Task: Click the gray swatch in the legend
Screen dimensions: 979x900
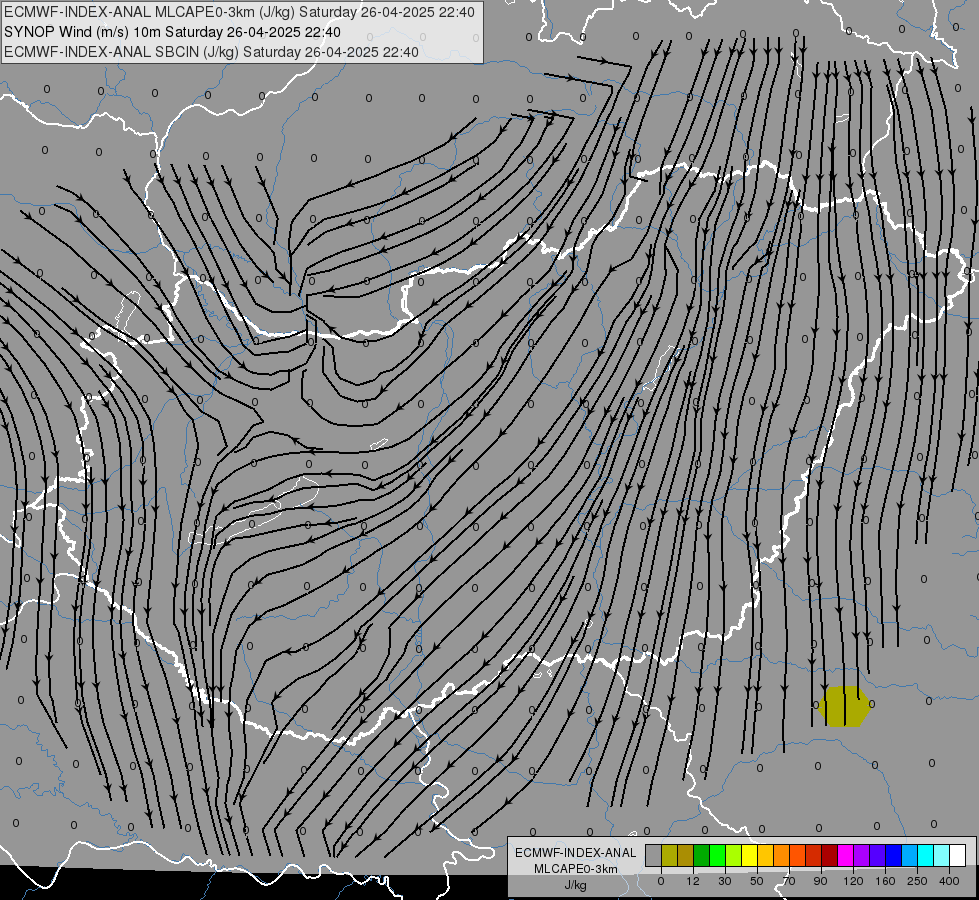Action: point(654,855)
